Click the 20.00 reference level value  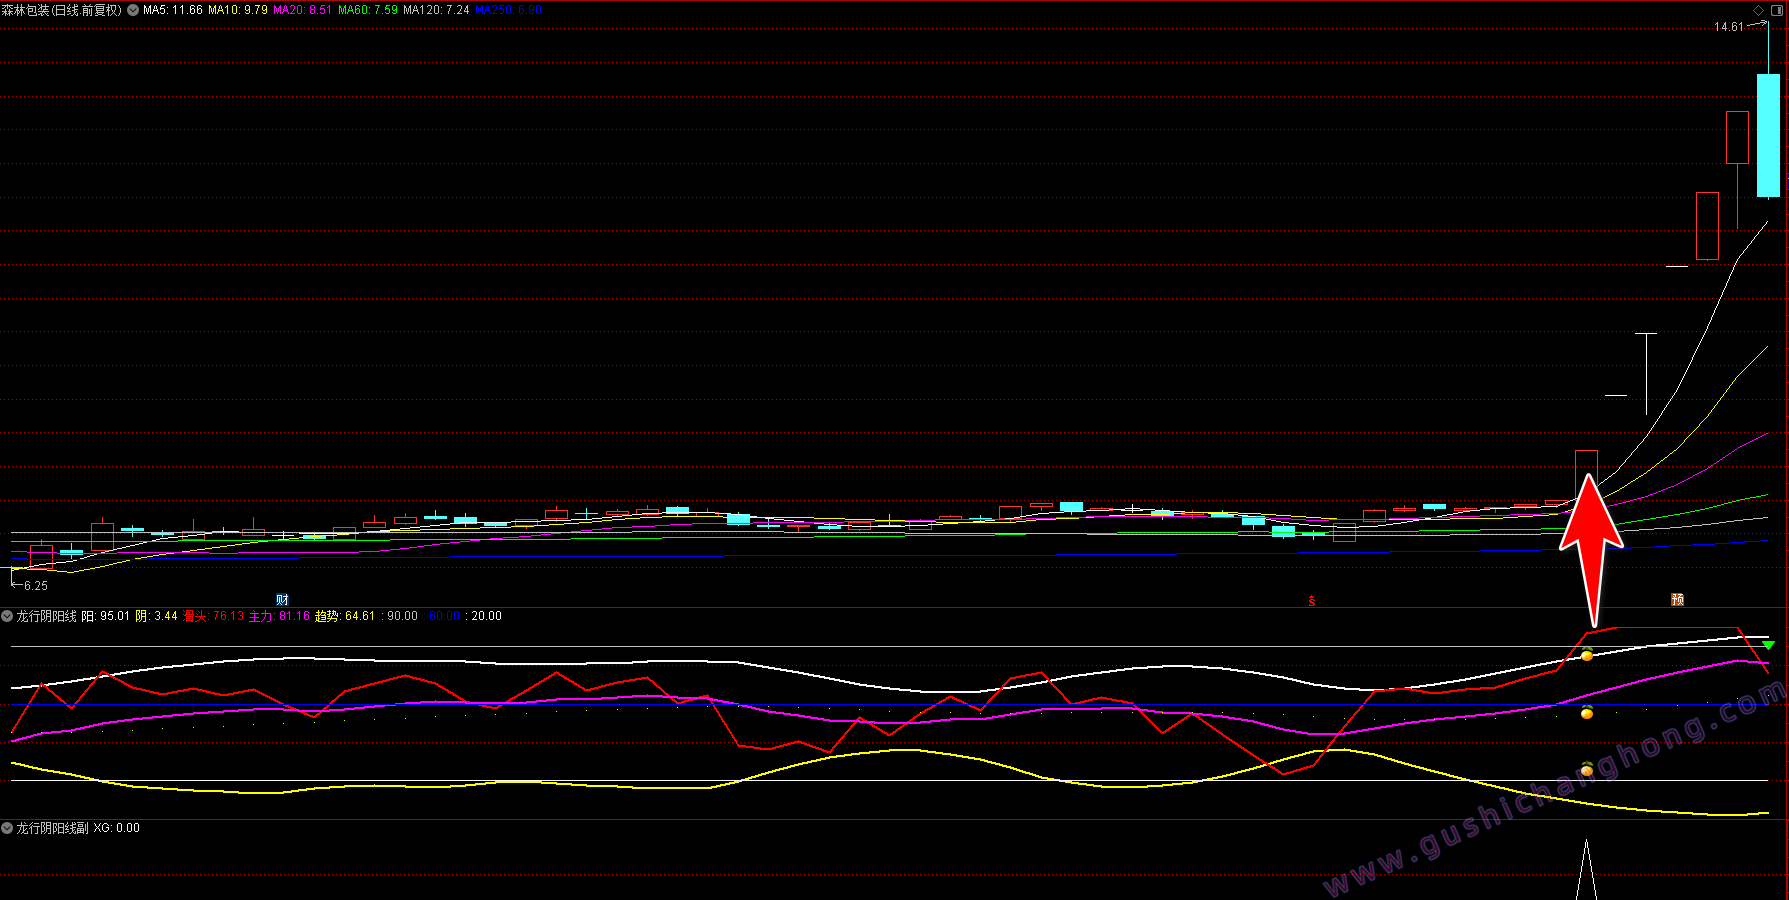(x=486, y=616)
